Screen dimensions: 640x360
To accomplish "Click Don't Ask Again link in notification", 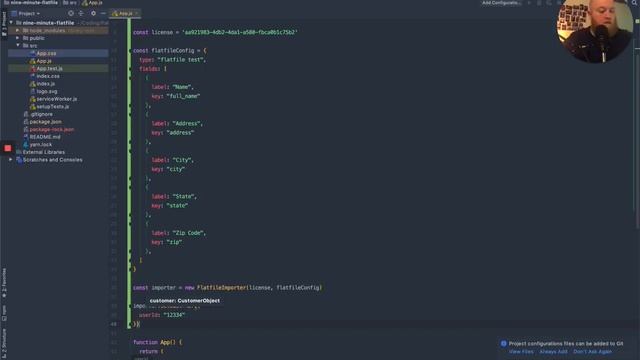I will pos(592,351).
